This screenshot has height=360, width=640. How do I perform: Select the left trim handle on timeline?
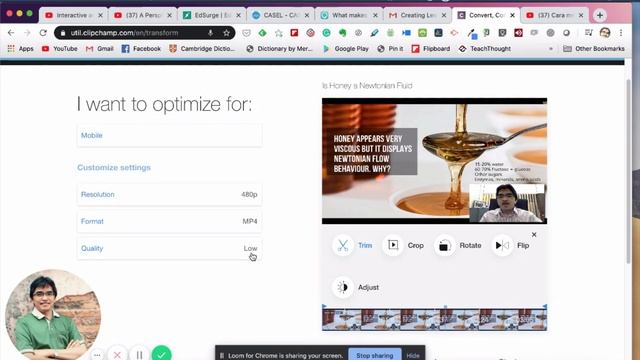(324, 307)
